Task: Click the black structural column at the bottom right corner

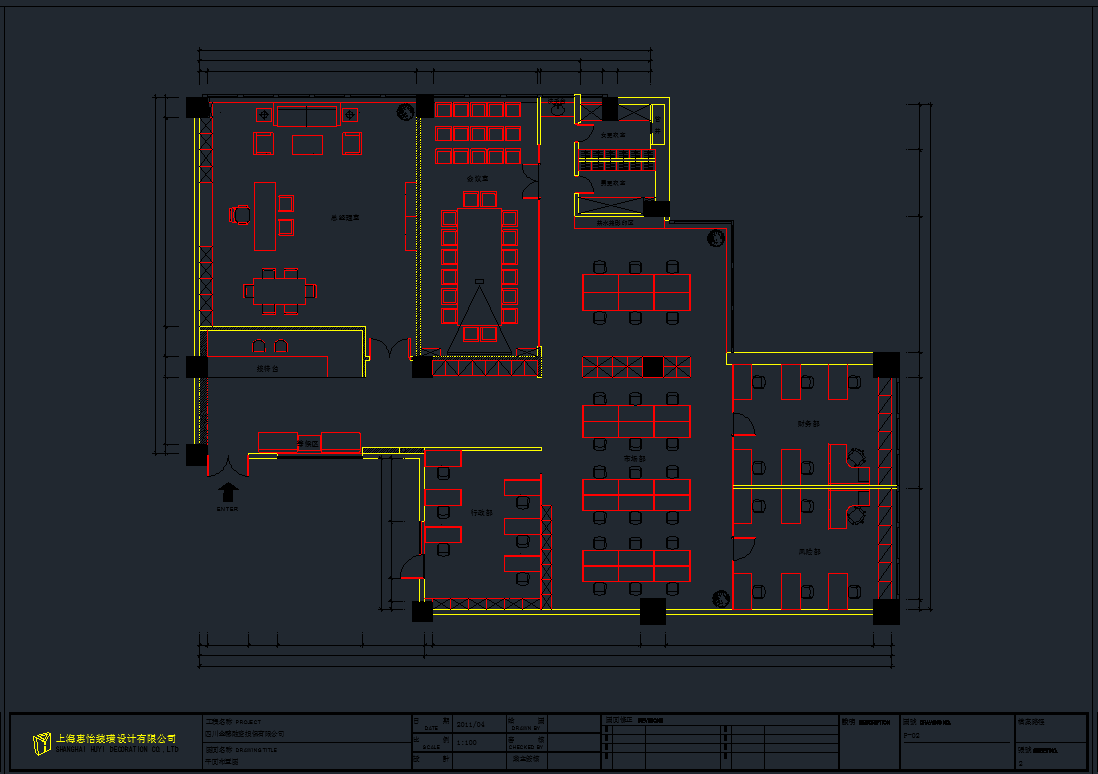Action: pyautogui.click(x=885, y=611)
